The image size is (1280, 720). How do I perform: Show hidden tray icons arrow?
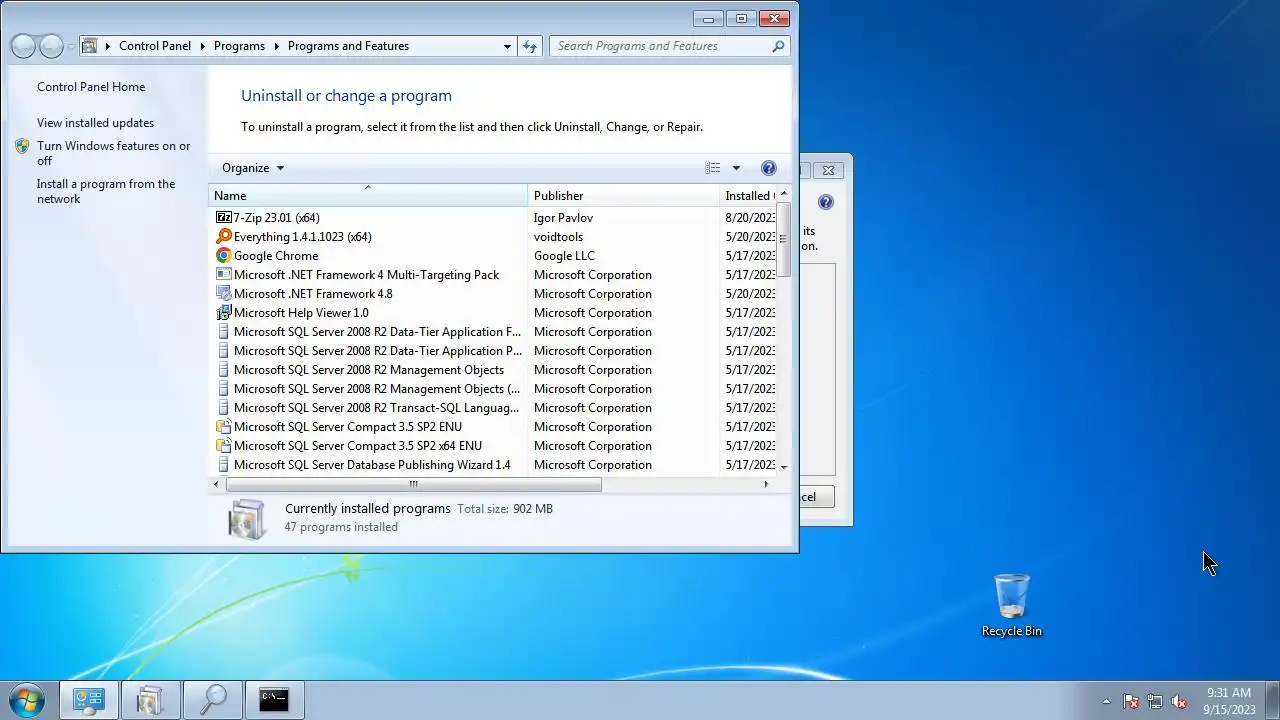(1106, 701)
